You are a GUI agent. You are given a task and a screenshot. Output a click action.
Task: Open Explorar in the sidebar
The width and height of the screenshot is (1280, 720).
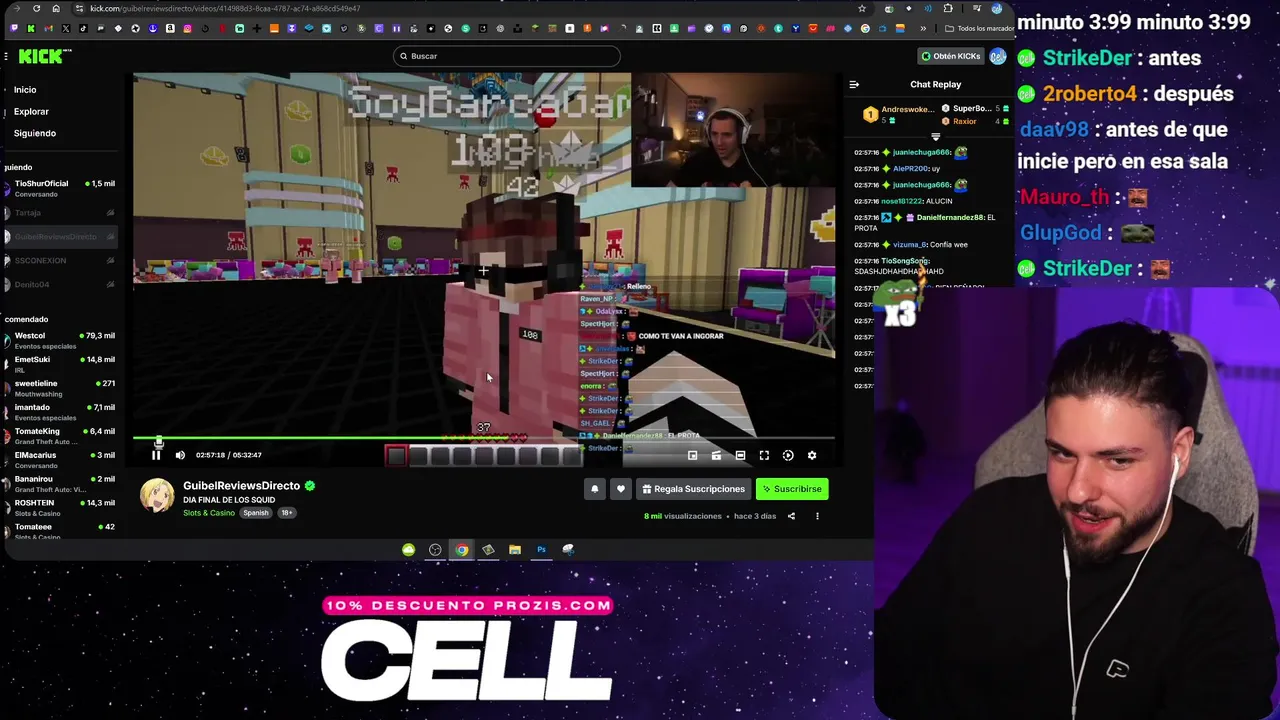[31, 111]
